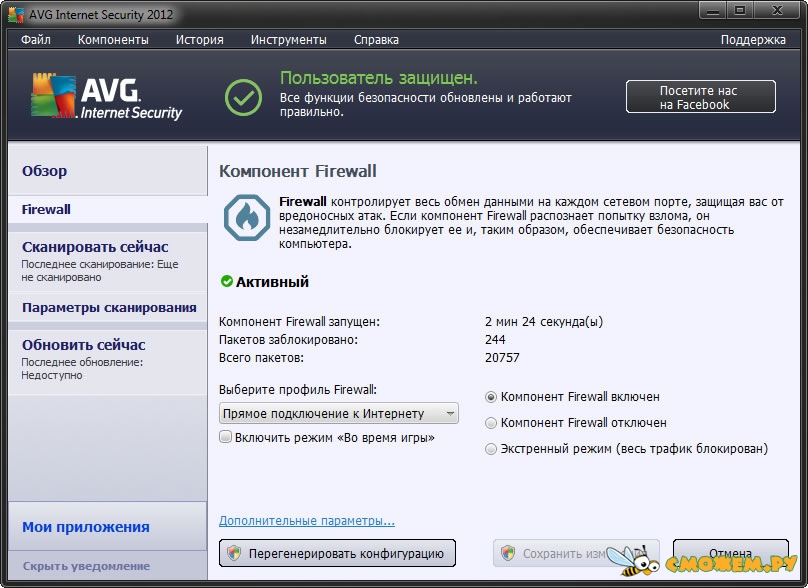Click shield icon on Сохранить изменения button
This screenshot has height=588, width=808.
[508, 553]
